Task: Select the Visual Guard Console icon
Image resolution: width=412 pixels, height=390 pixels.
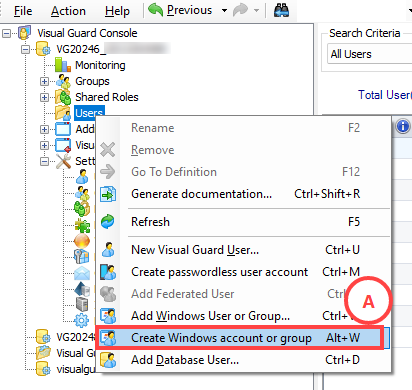Action: (x=25, y=33)
